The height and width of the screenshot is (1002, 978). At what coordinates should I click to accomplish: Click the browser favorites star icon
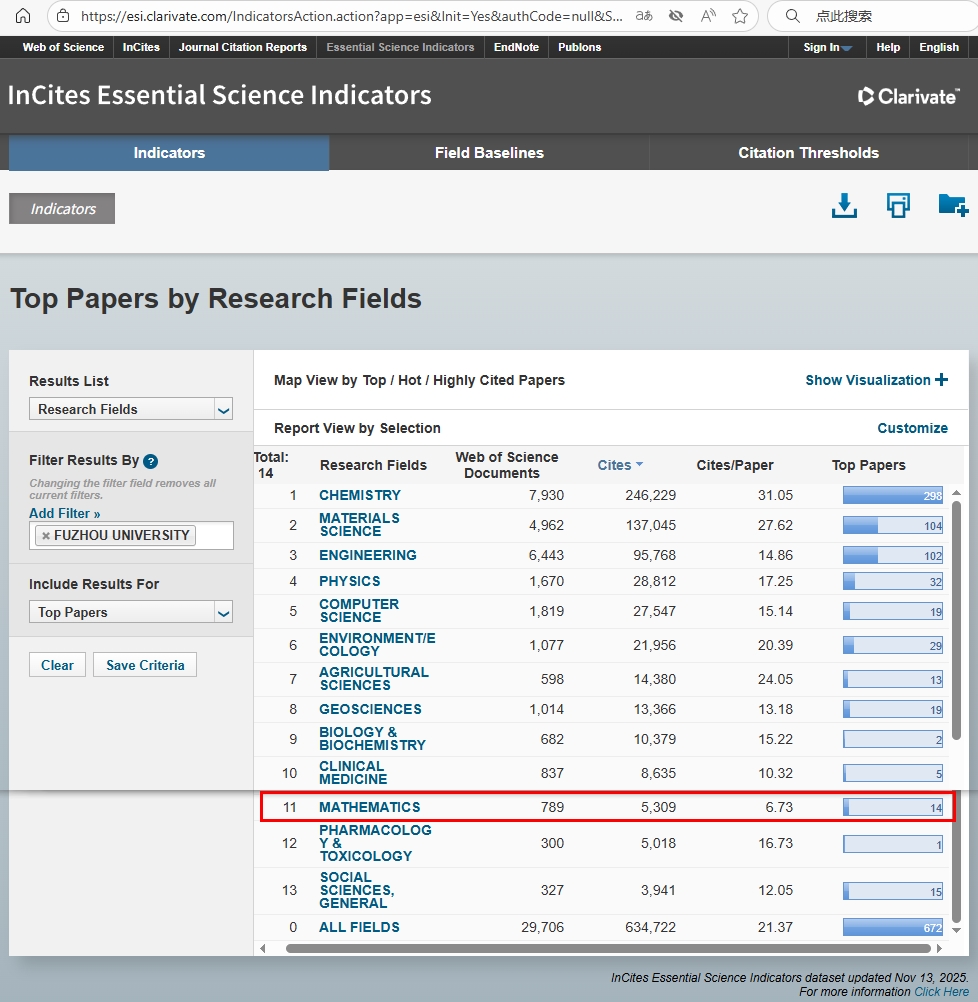click(x=740, y=16)
